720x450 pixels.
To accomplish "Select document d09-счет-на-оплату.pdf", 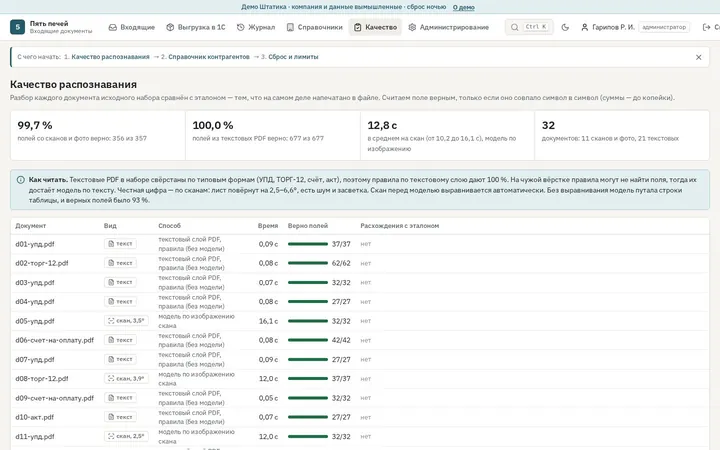I will (x=55, y=399).
